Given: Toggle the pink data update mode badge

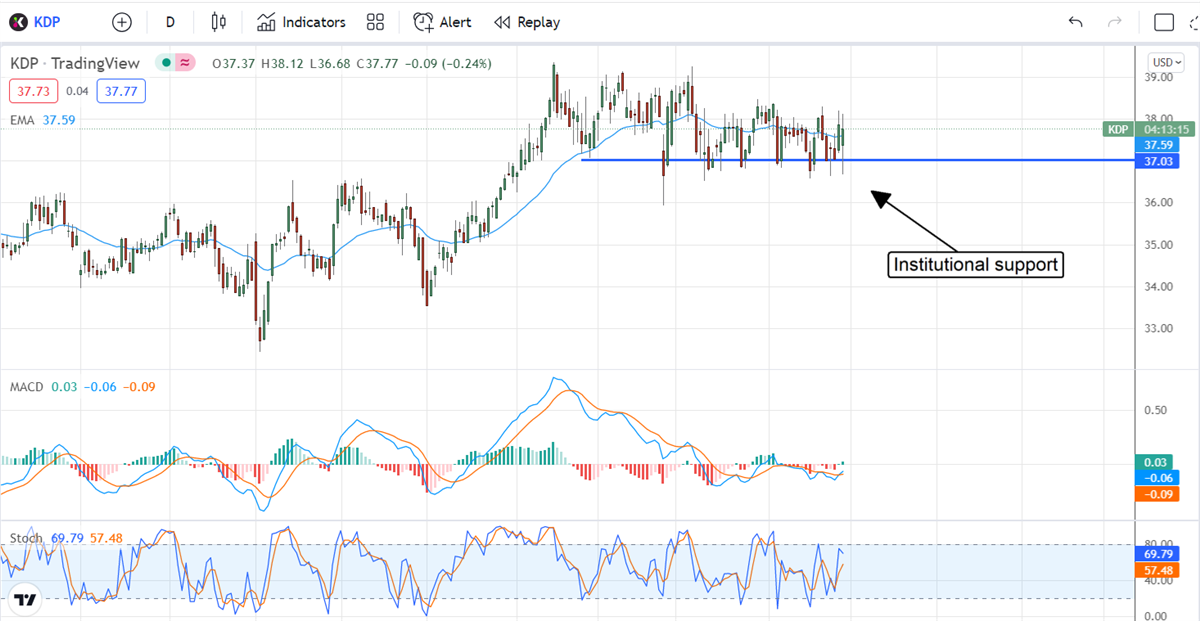Looking at the screenshot, I should coord(185,63).
